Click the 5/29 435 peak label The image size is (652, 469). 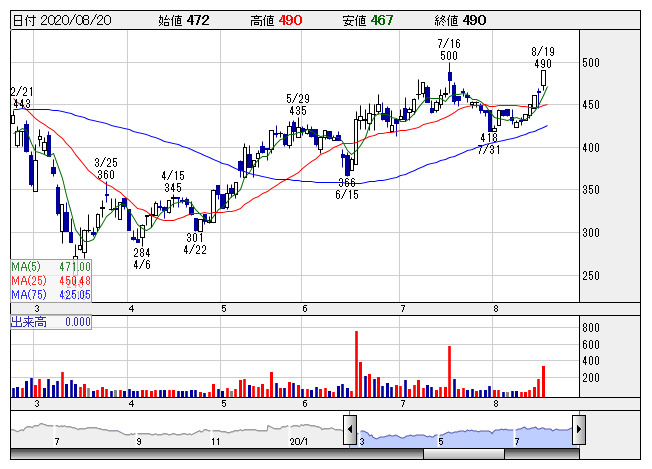(298, 105)
